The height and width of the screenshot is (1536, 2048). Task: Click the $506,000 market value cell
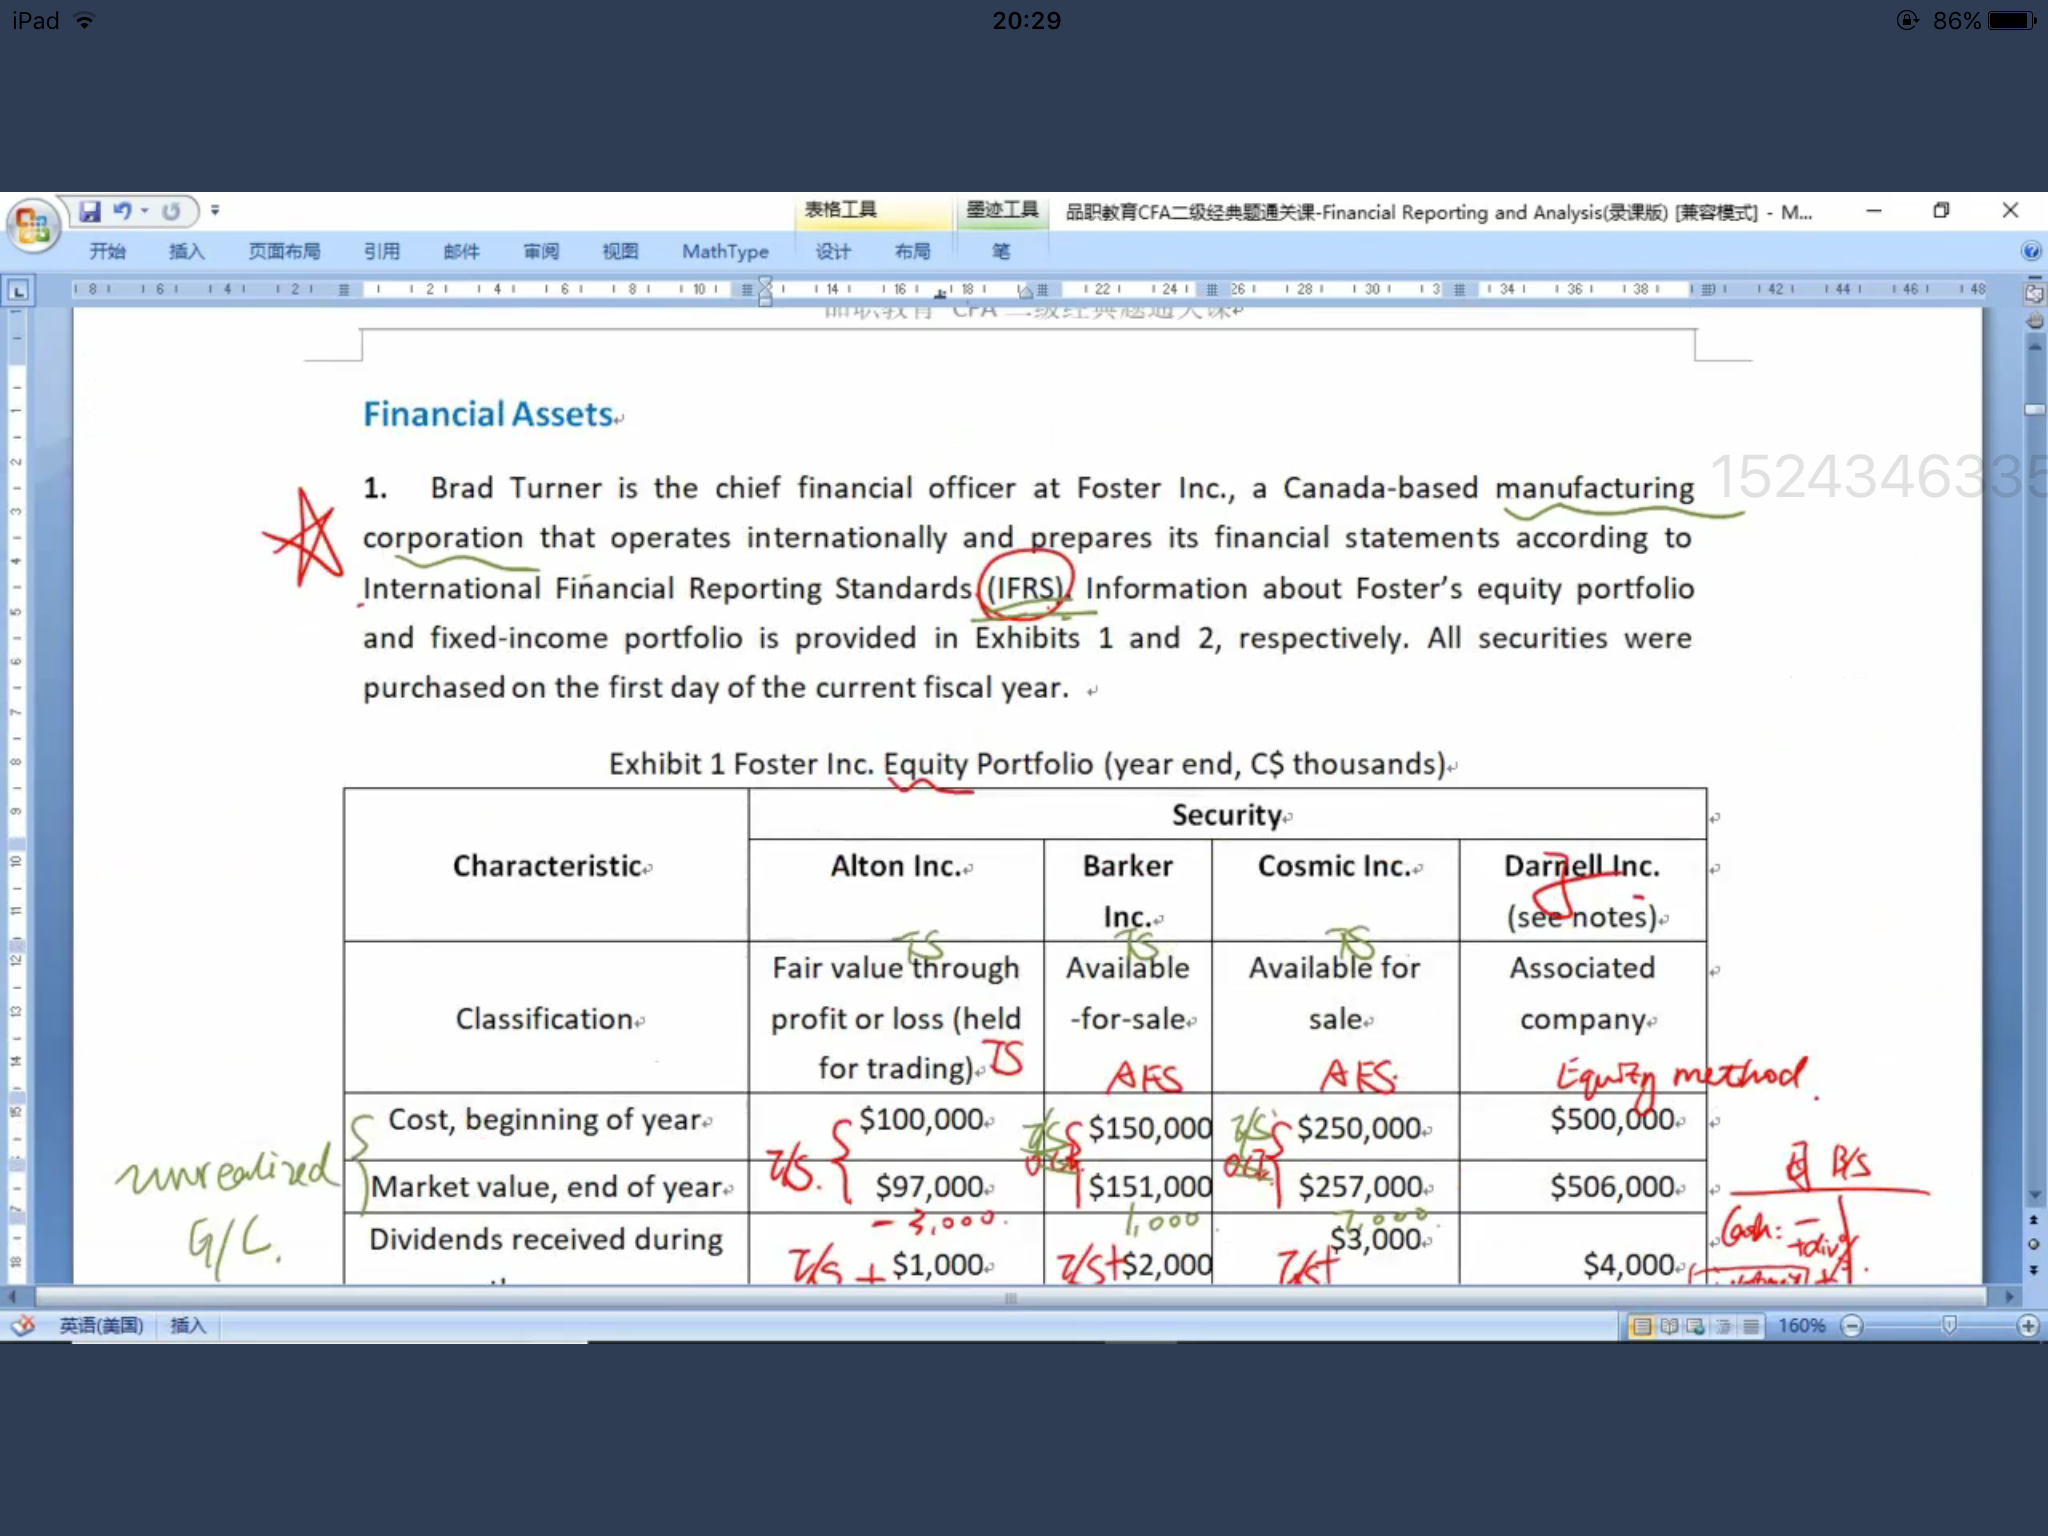1613,1187
